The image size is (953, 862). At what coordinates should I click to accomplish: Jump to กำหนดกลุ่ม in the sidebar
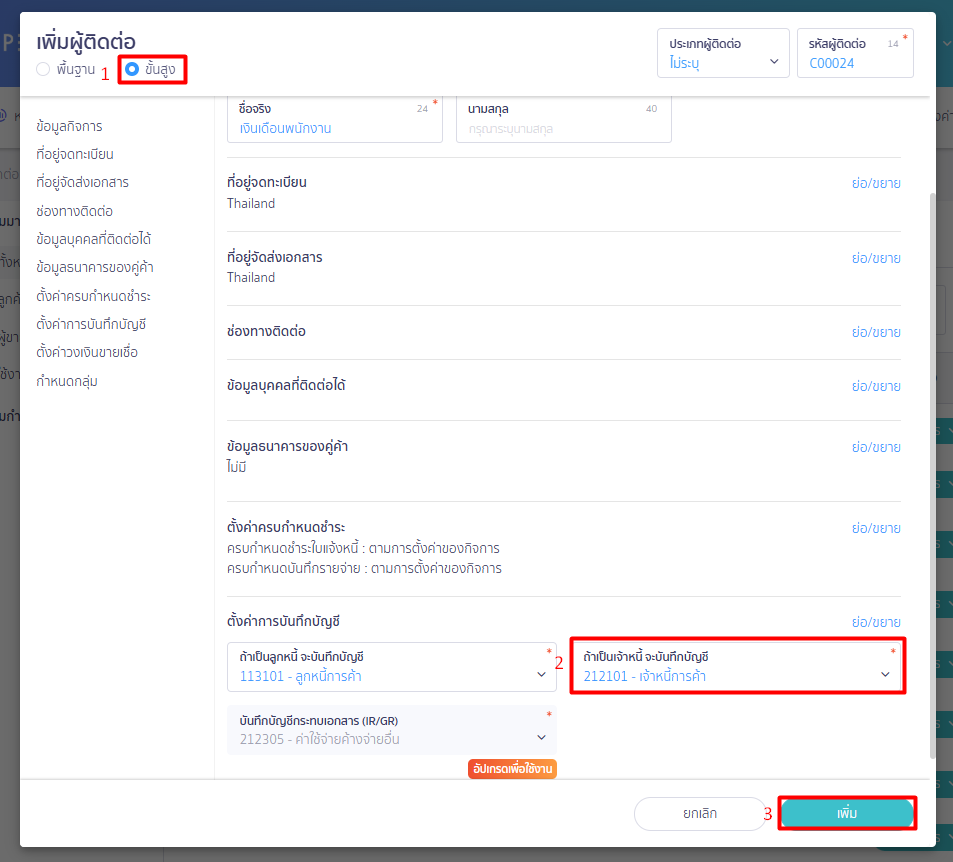coord(66,381)
